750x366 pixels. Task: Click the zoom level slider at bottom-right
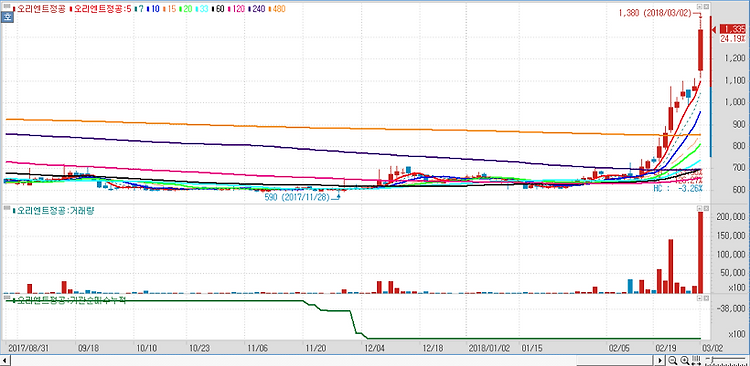pos(727,359)
